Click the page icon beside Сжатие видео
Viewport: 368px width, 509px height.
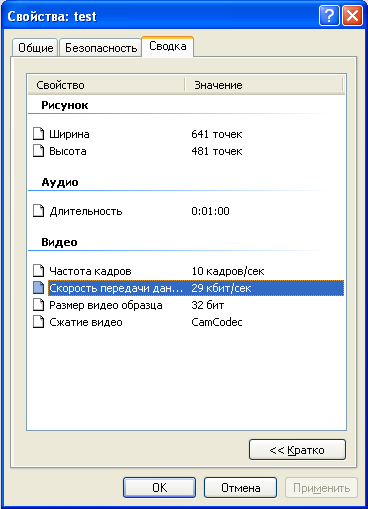(x=38, y=322)
